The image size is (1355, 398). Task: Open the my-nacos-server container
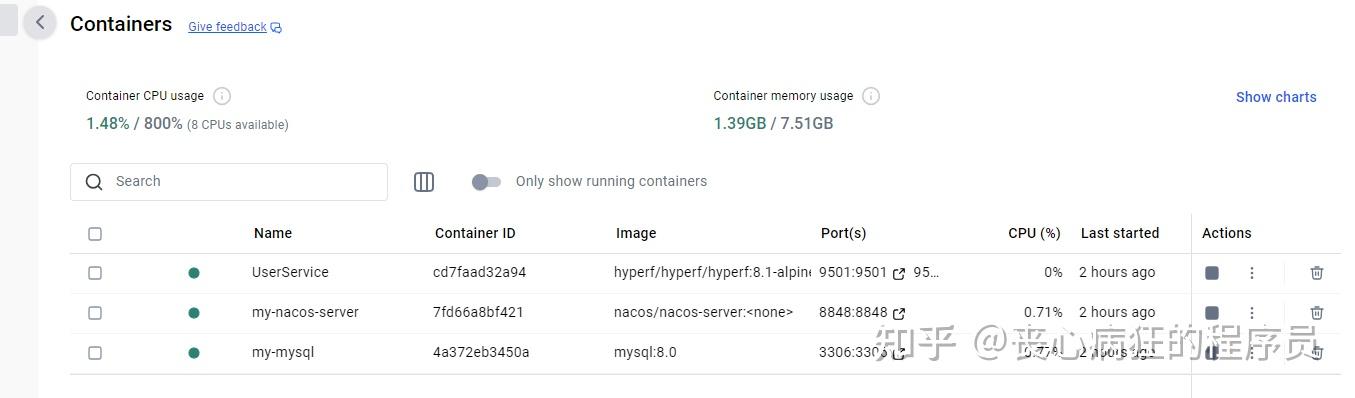pos(305,312)
